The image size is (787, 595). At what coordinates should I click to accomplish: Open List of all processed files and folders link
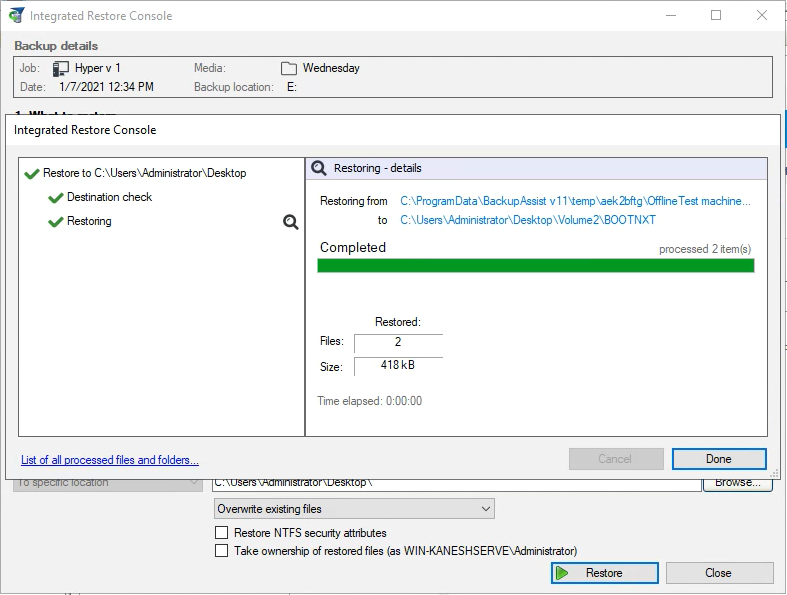tap(110, 460)
